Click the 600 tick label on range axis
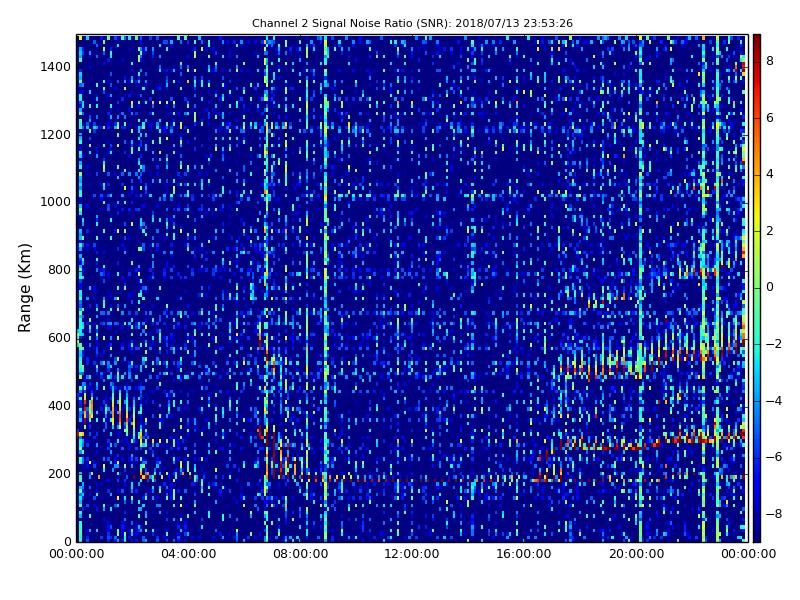800x600 pixels. [x=59, y=338]
